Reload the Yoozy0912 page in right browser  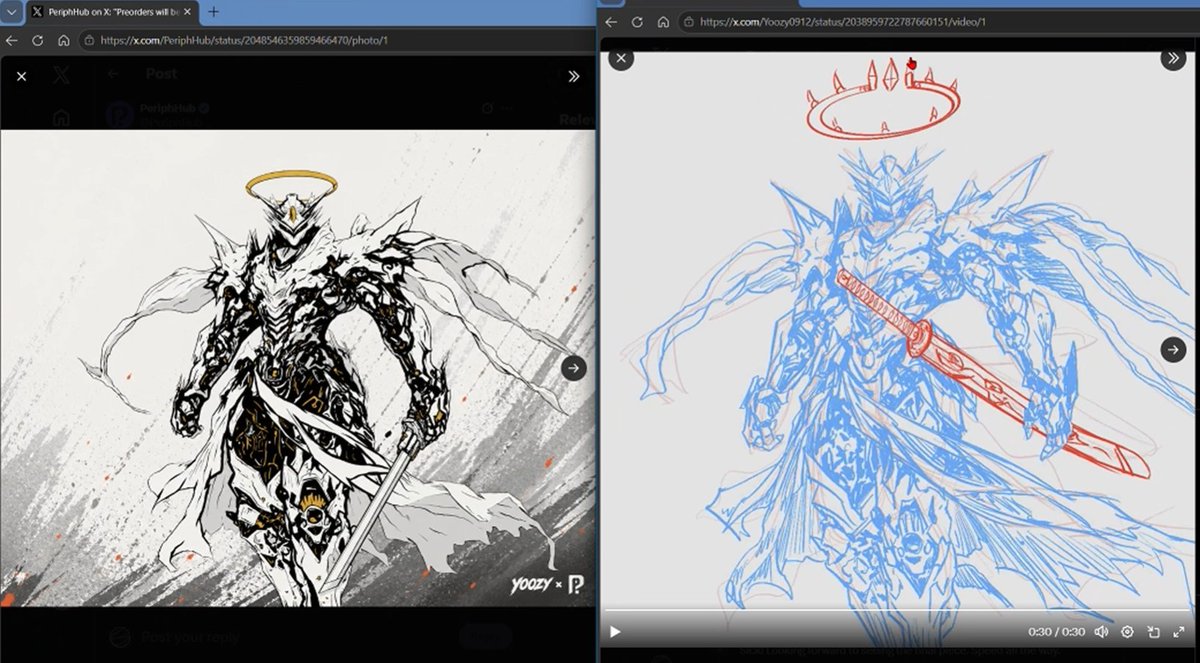[637, 21]
